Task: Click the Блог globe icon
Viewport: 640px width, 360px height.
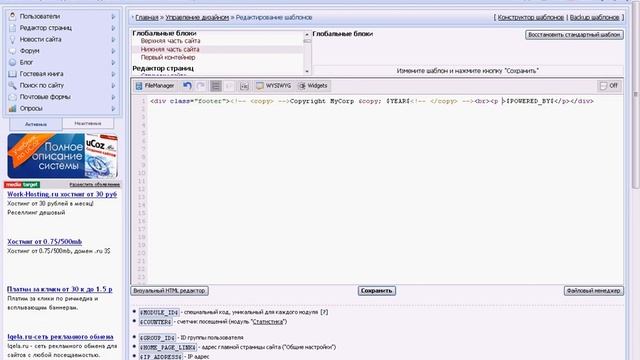Action: point(13,62)
